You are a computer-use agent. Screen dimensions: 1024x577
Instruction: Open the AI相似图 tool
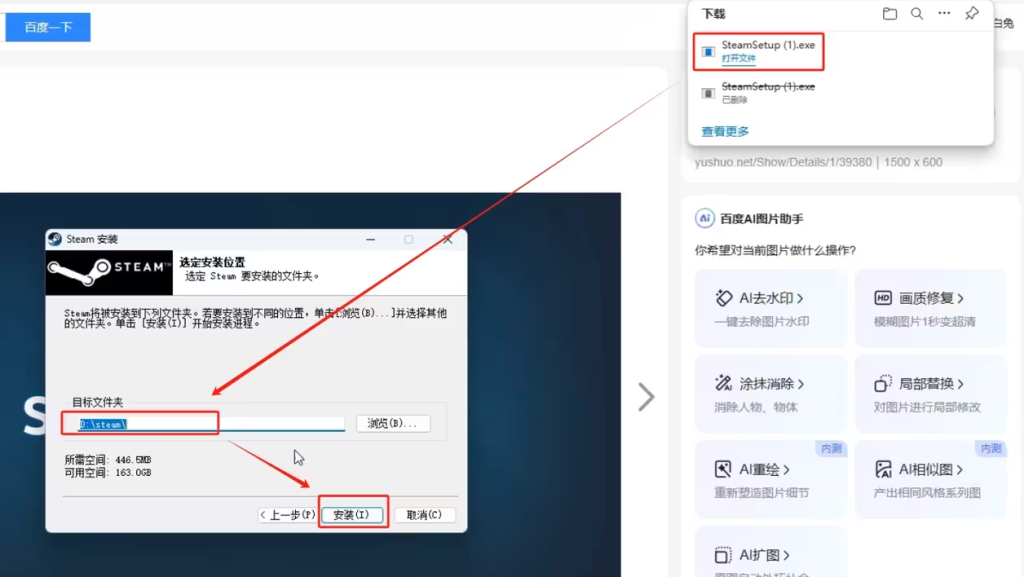coord(931,479)
